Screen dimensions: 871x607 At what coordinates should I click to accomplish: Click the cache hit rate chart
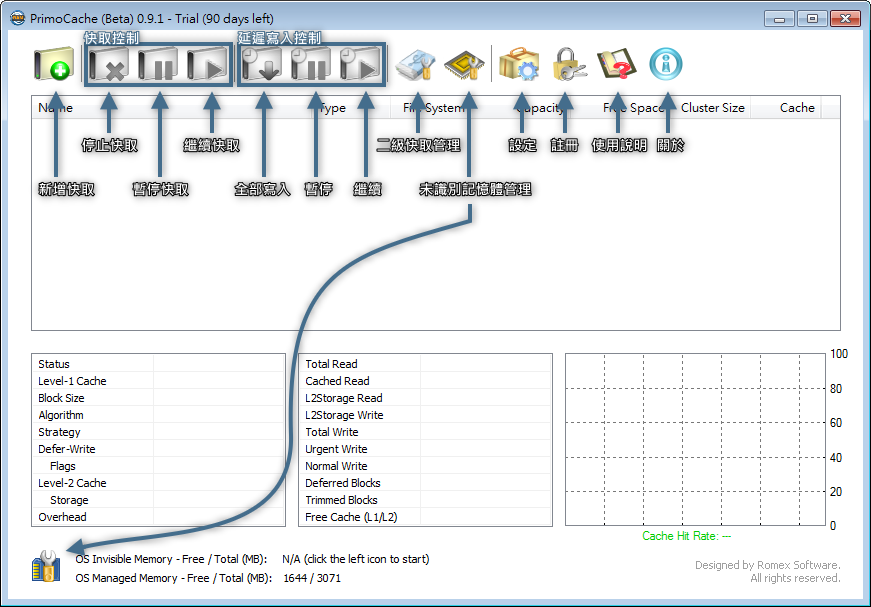695,439
